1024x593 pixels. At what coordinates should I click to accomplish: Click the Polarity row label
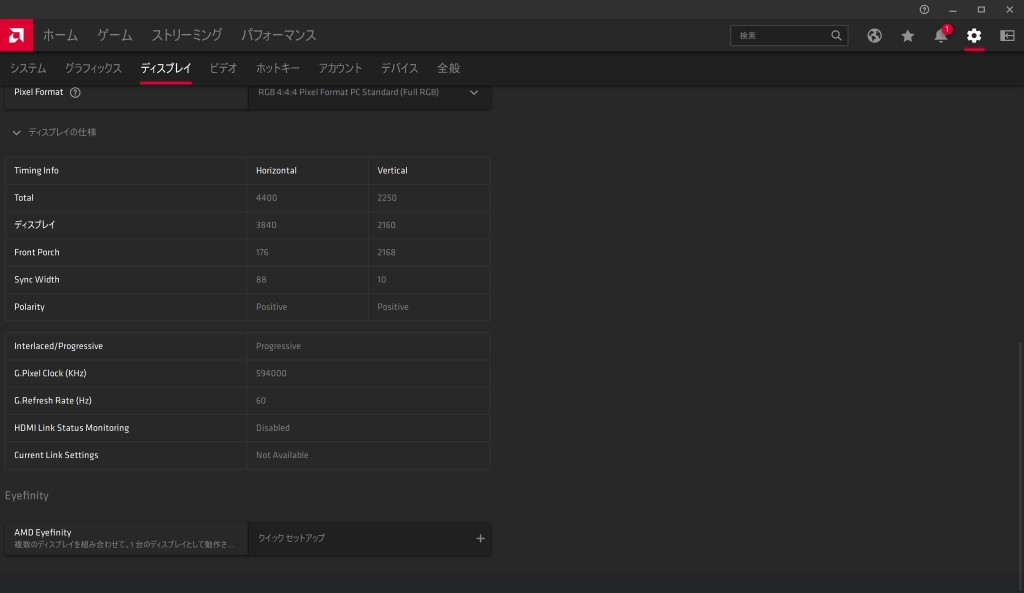coord(29,307)
